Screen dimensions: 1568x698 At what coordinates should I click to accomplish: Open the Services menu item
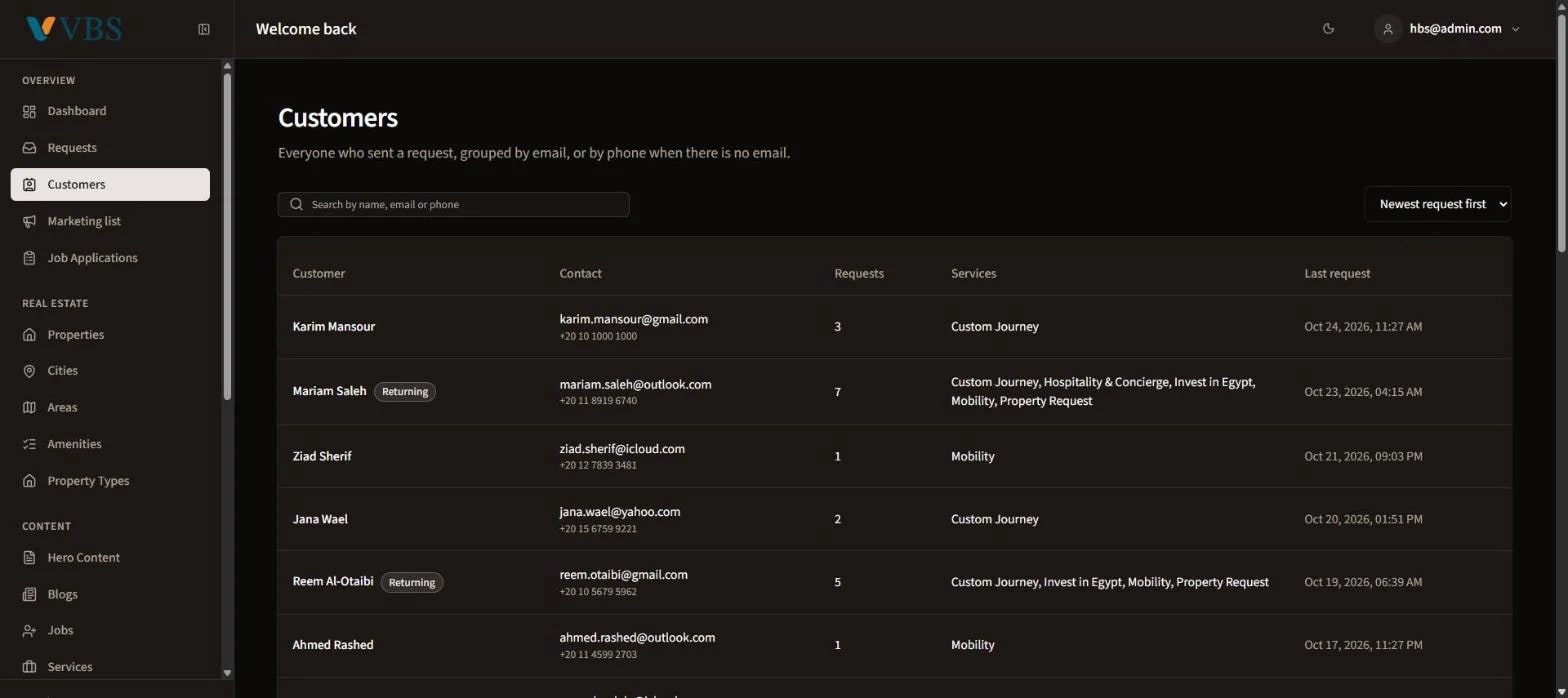pos(110,667)
